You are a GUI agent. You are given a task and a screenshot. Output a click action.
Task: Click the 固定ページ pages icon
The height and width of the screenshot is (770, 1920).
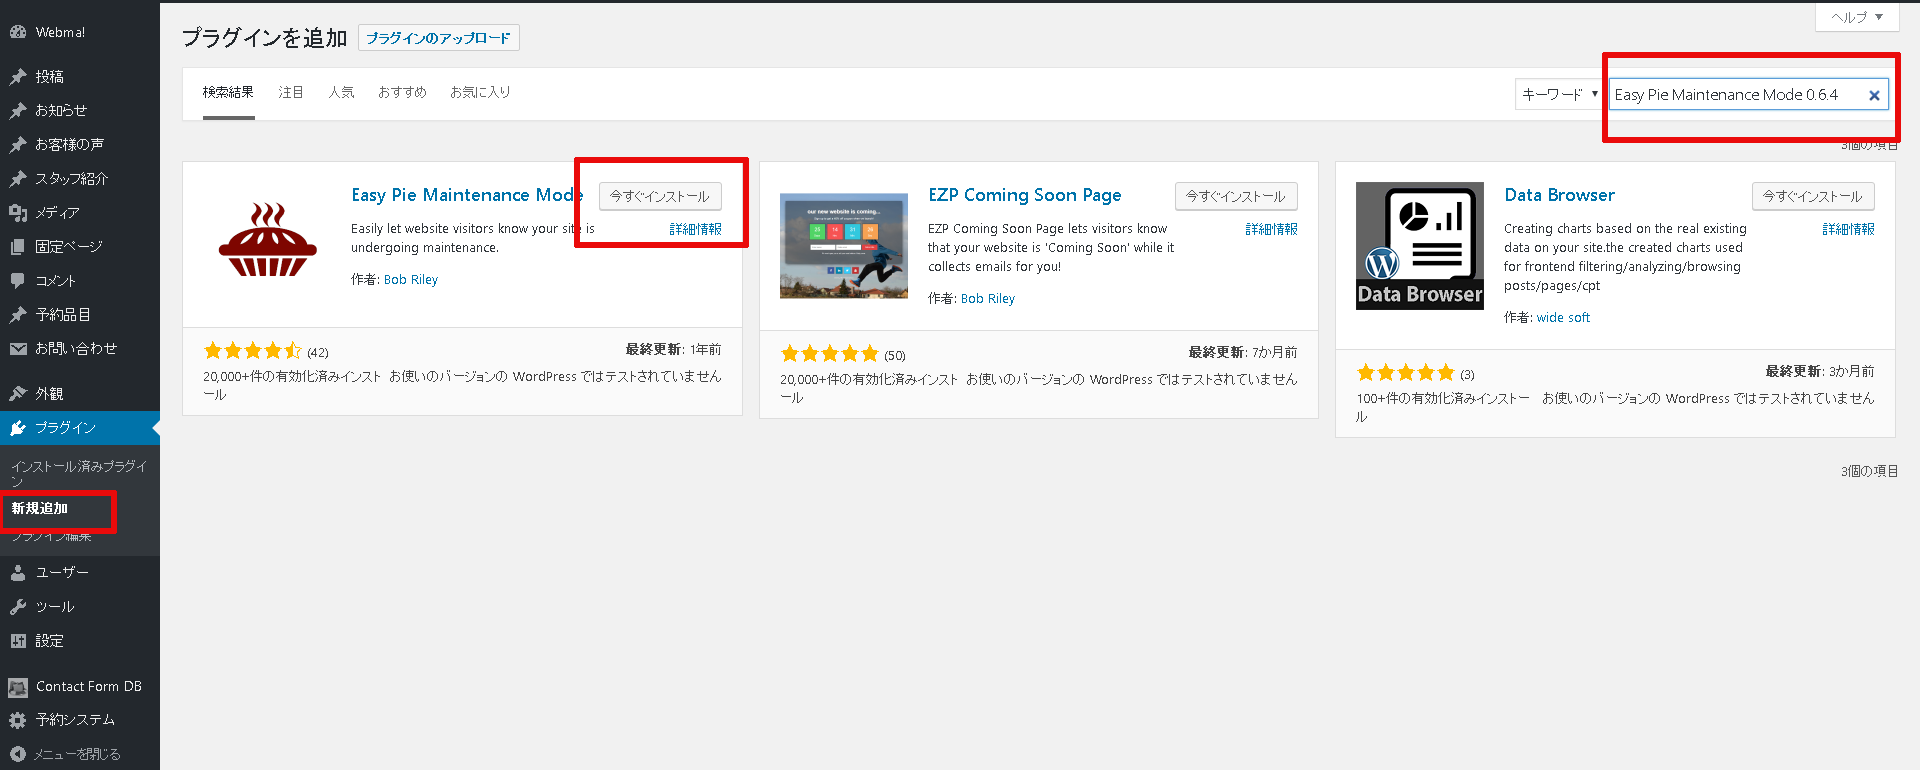(17, 247)
